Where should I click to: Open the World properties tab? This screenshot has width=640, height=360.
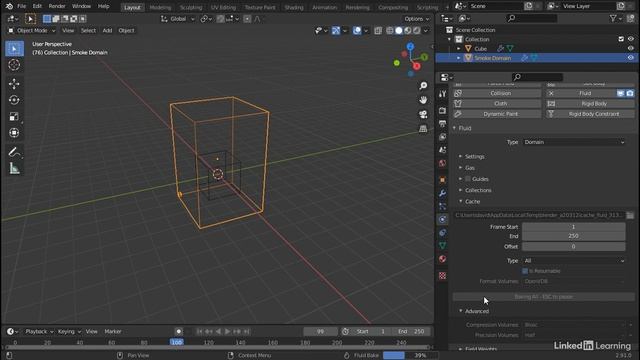point(442,163)
